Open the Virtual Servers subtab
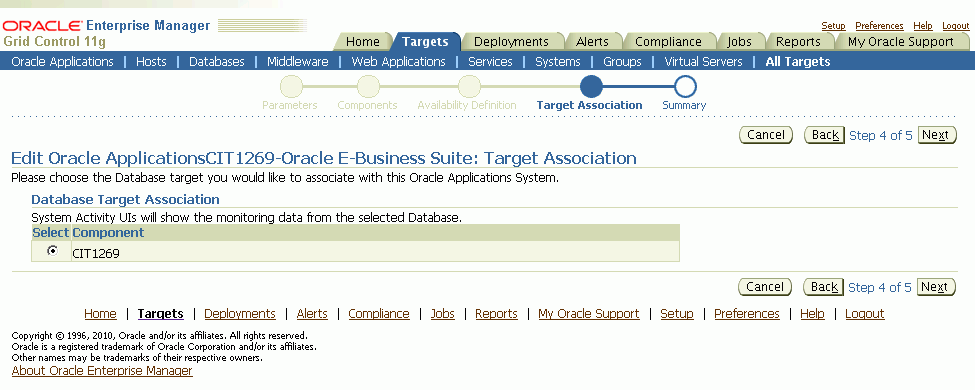975x390 pixels. [703, 62]
